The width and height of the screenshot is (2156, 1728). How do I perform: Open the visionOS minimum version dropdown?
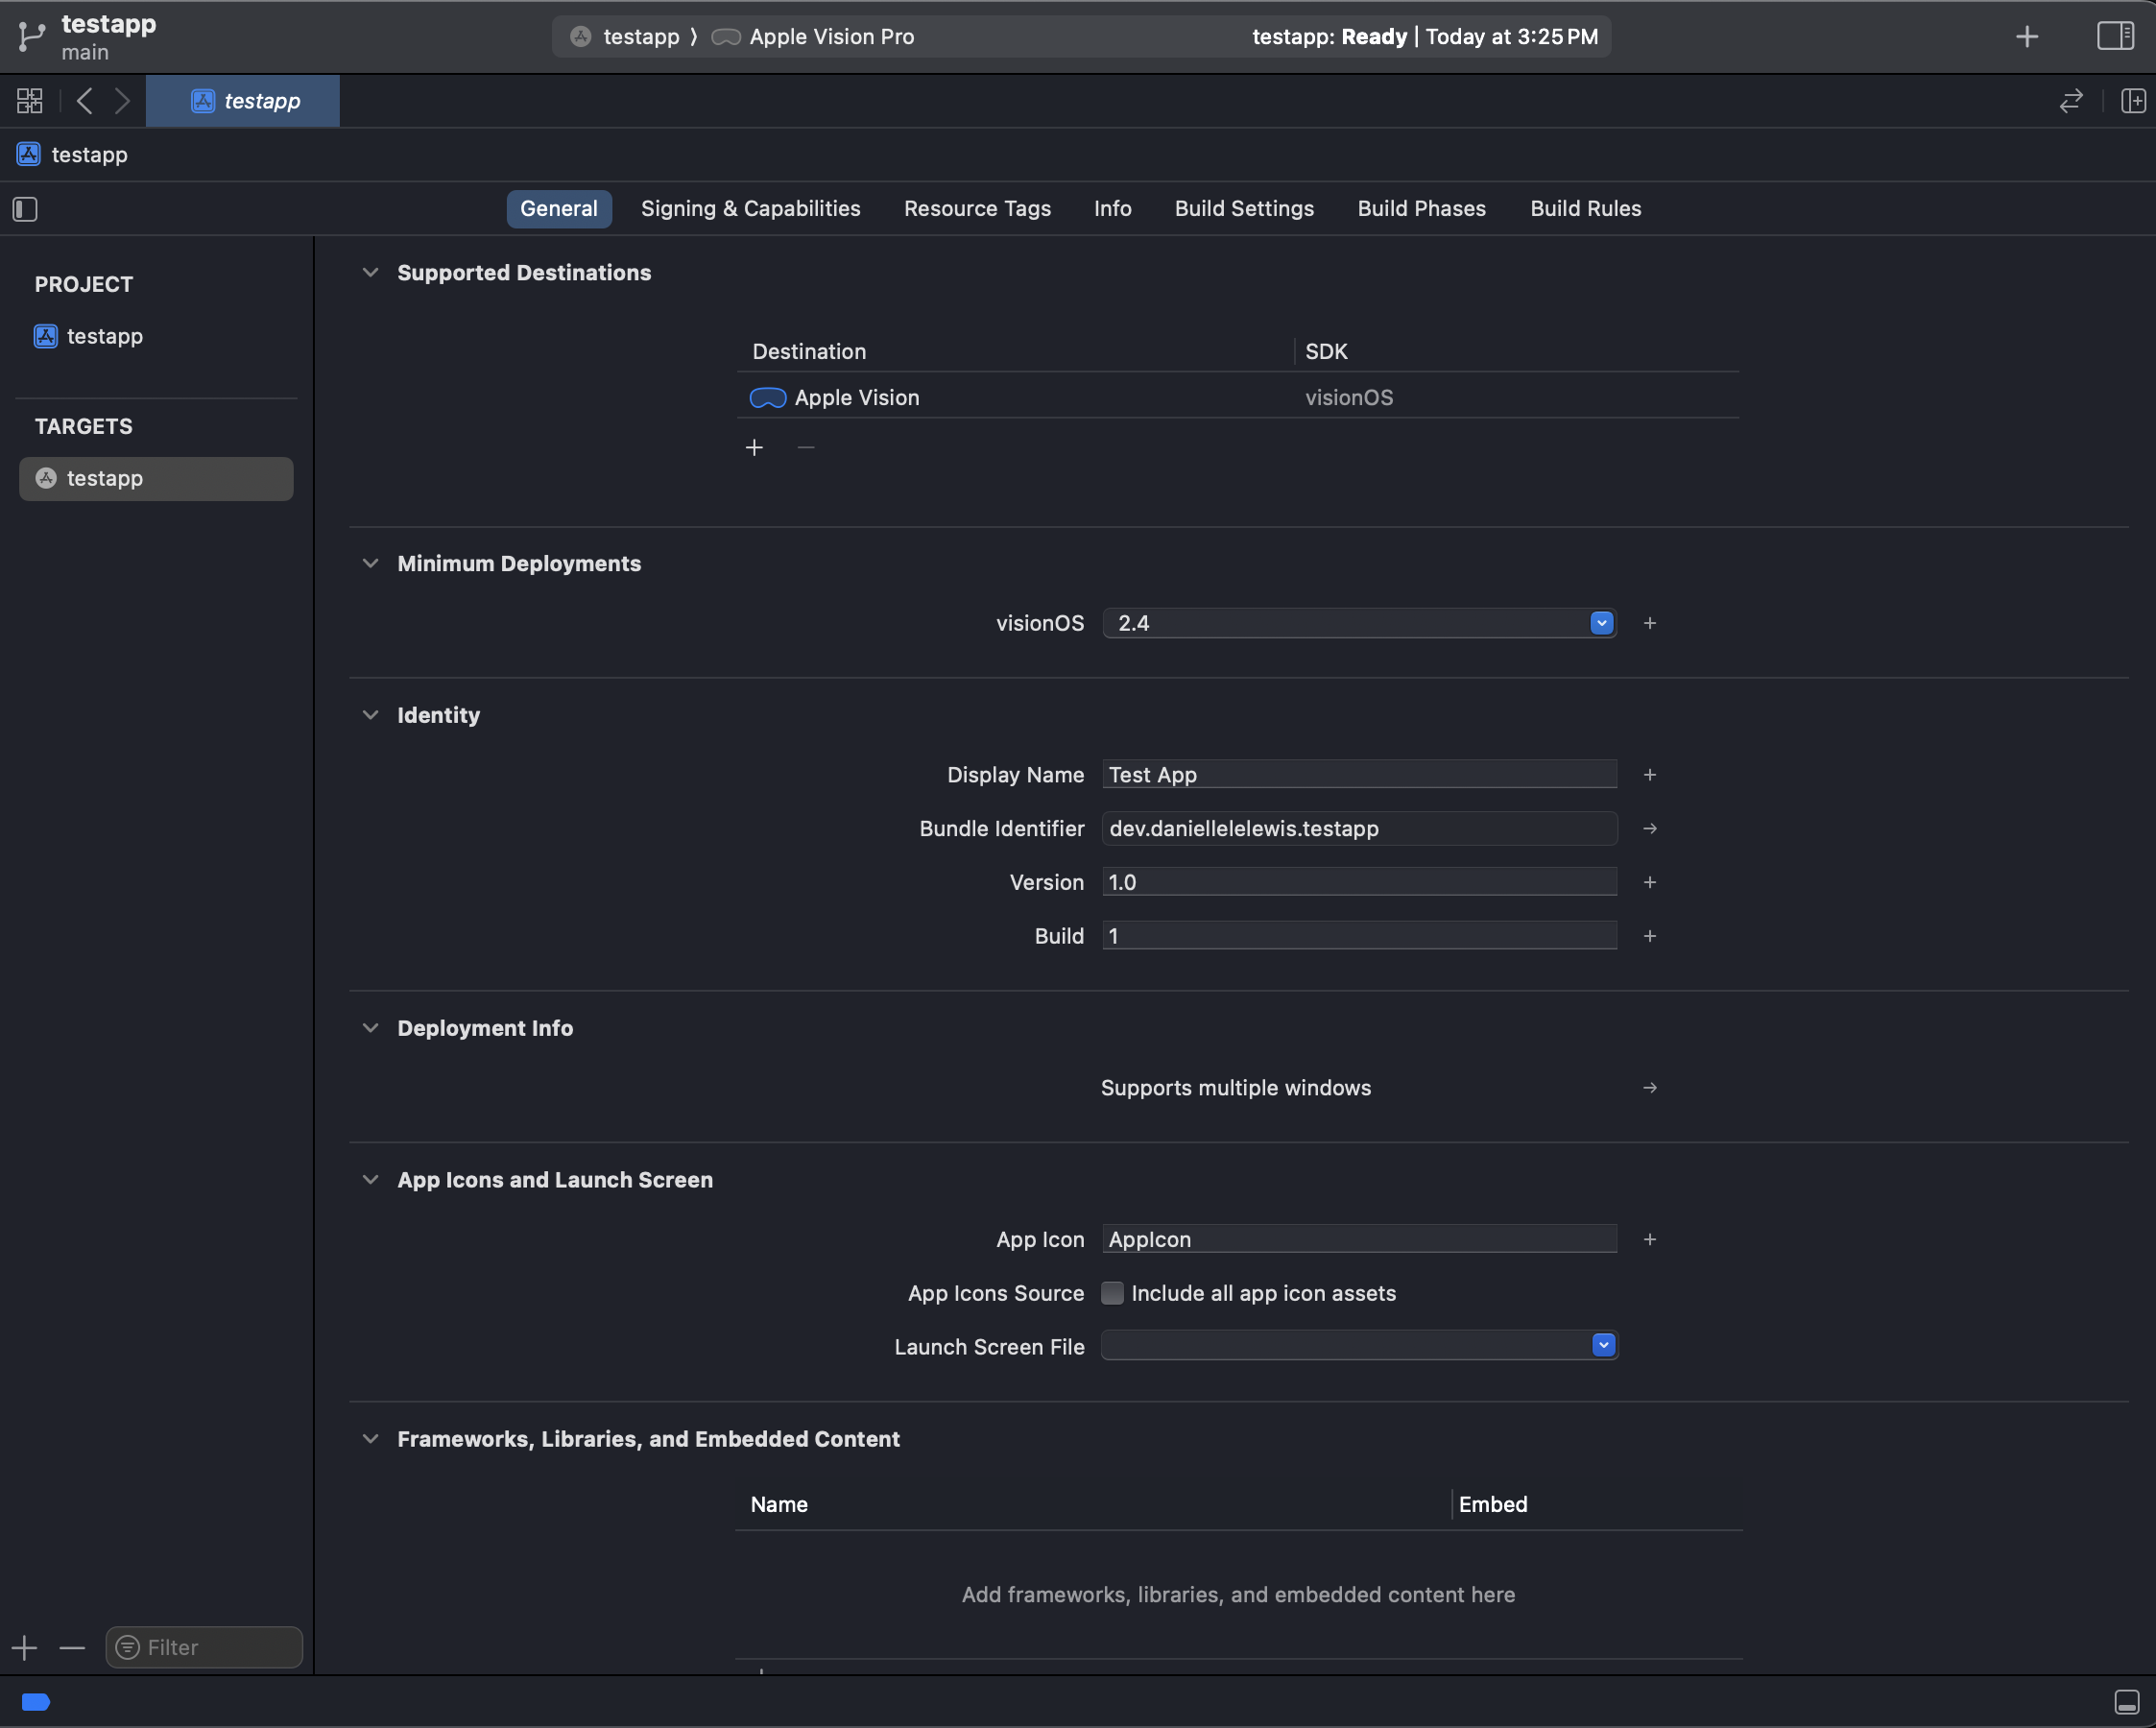(x=1601, y=623)
